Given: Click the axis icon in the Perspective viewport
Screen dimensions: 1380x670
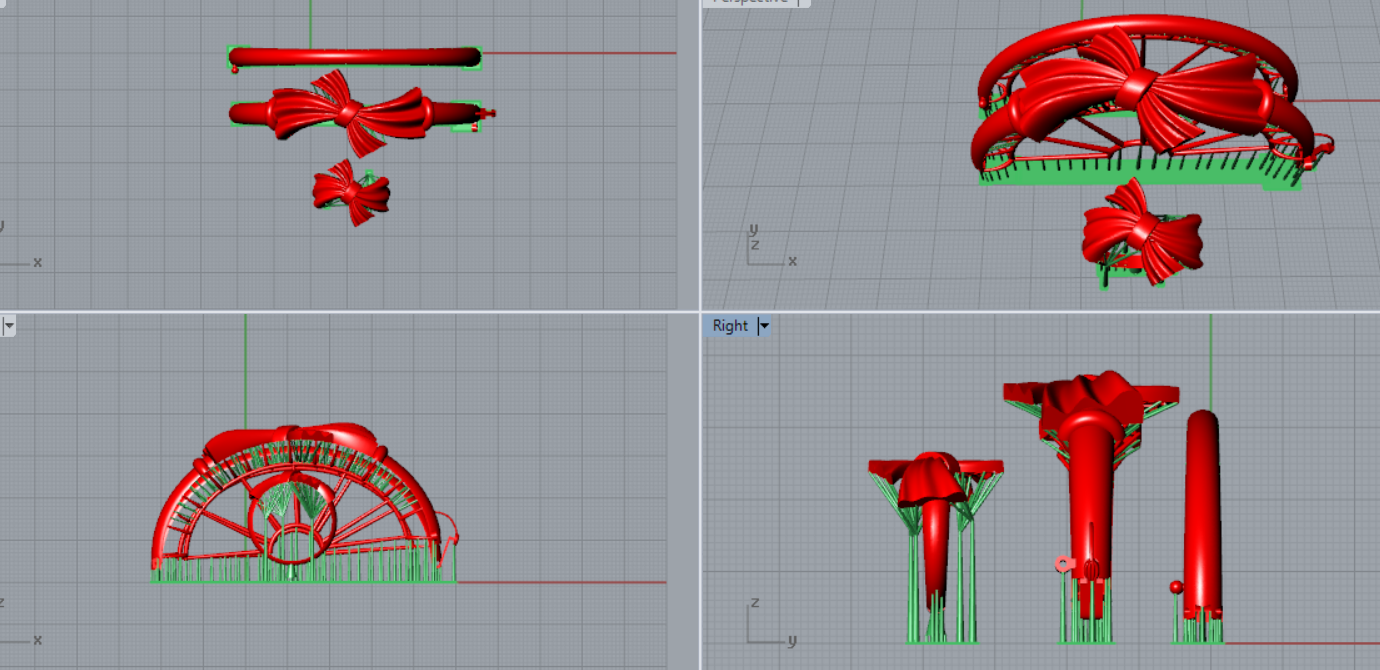Looking at the screenshot, I should [767, 248].
